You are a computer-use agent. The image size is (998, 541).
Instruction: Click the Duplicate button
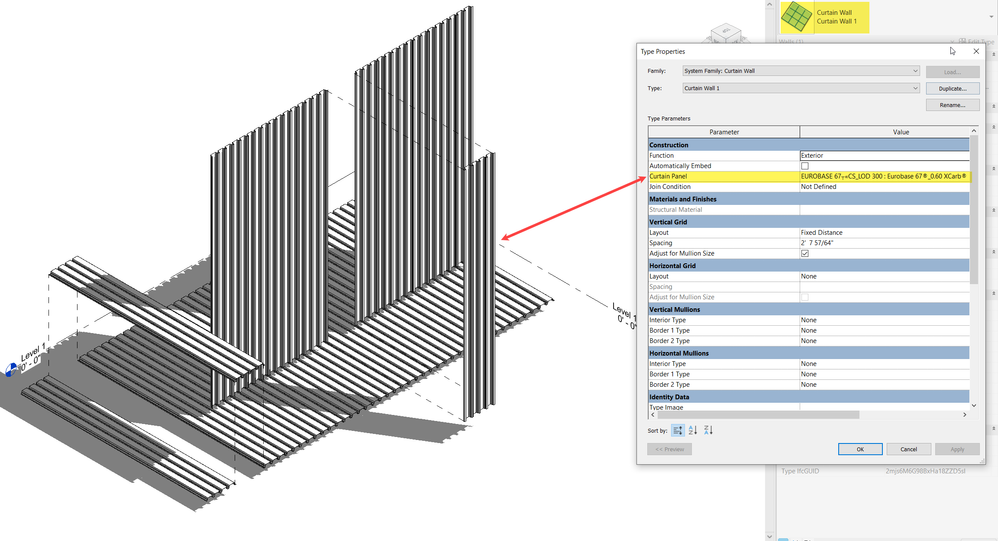(x=952, y=88)
